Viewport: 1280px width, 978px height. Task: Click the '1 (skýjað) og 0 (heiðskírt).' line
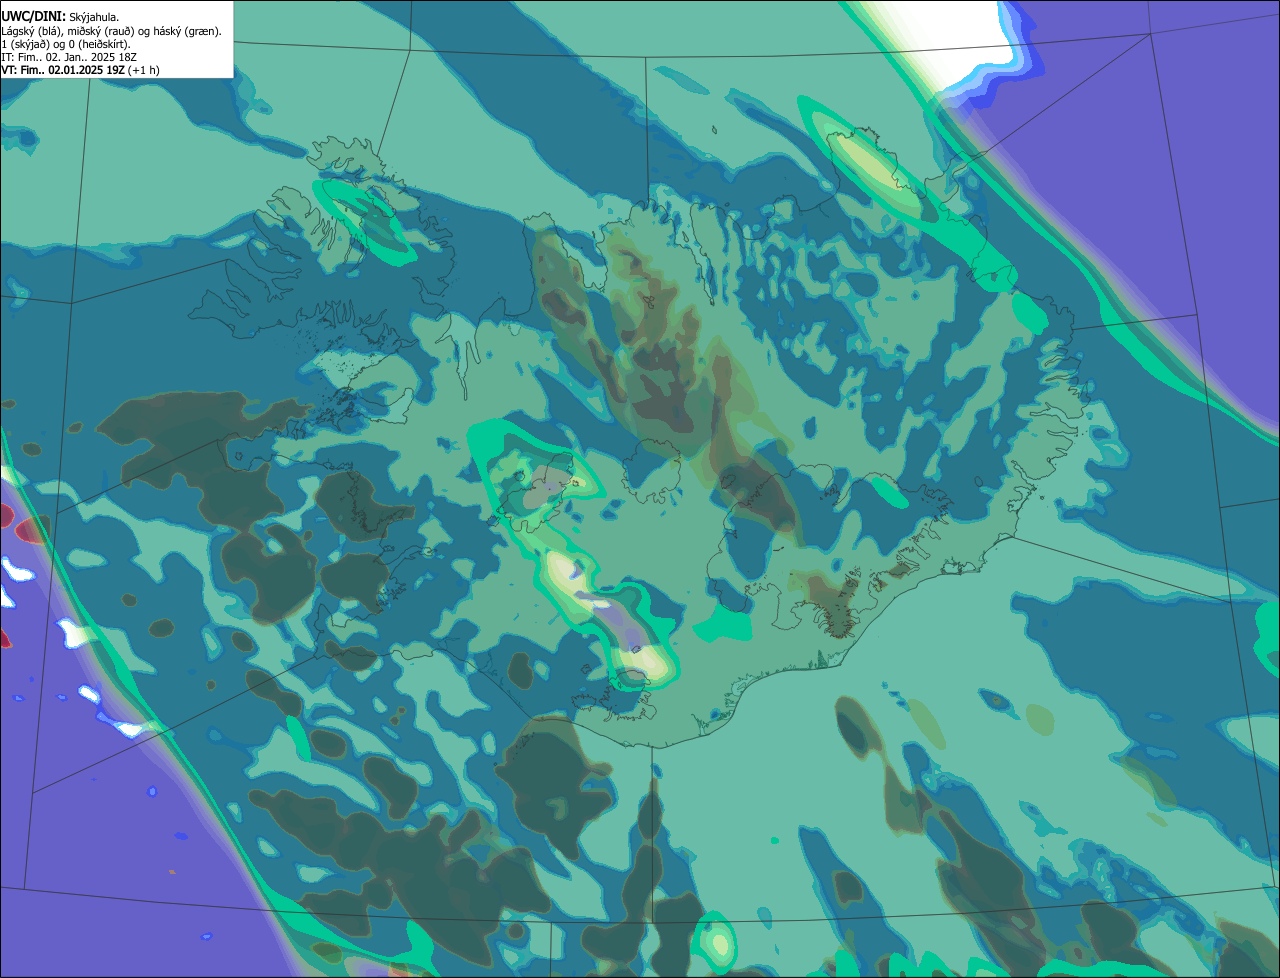(66, 44)
